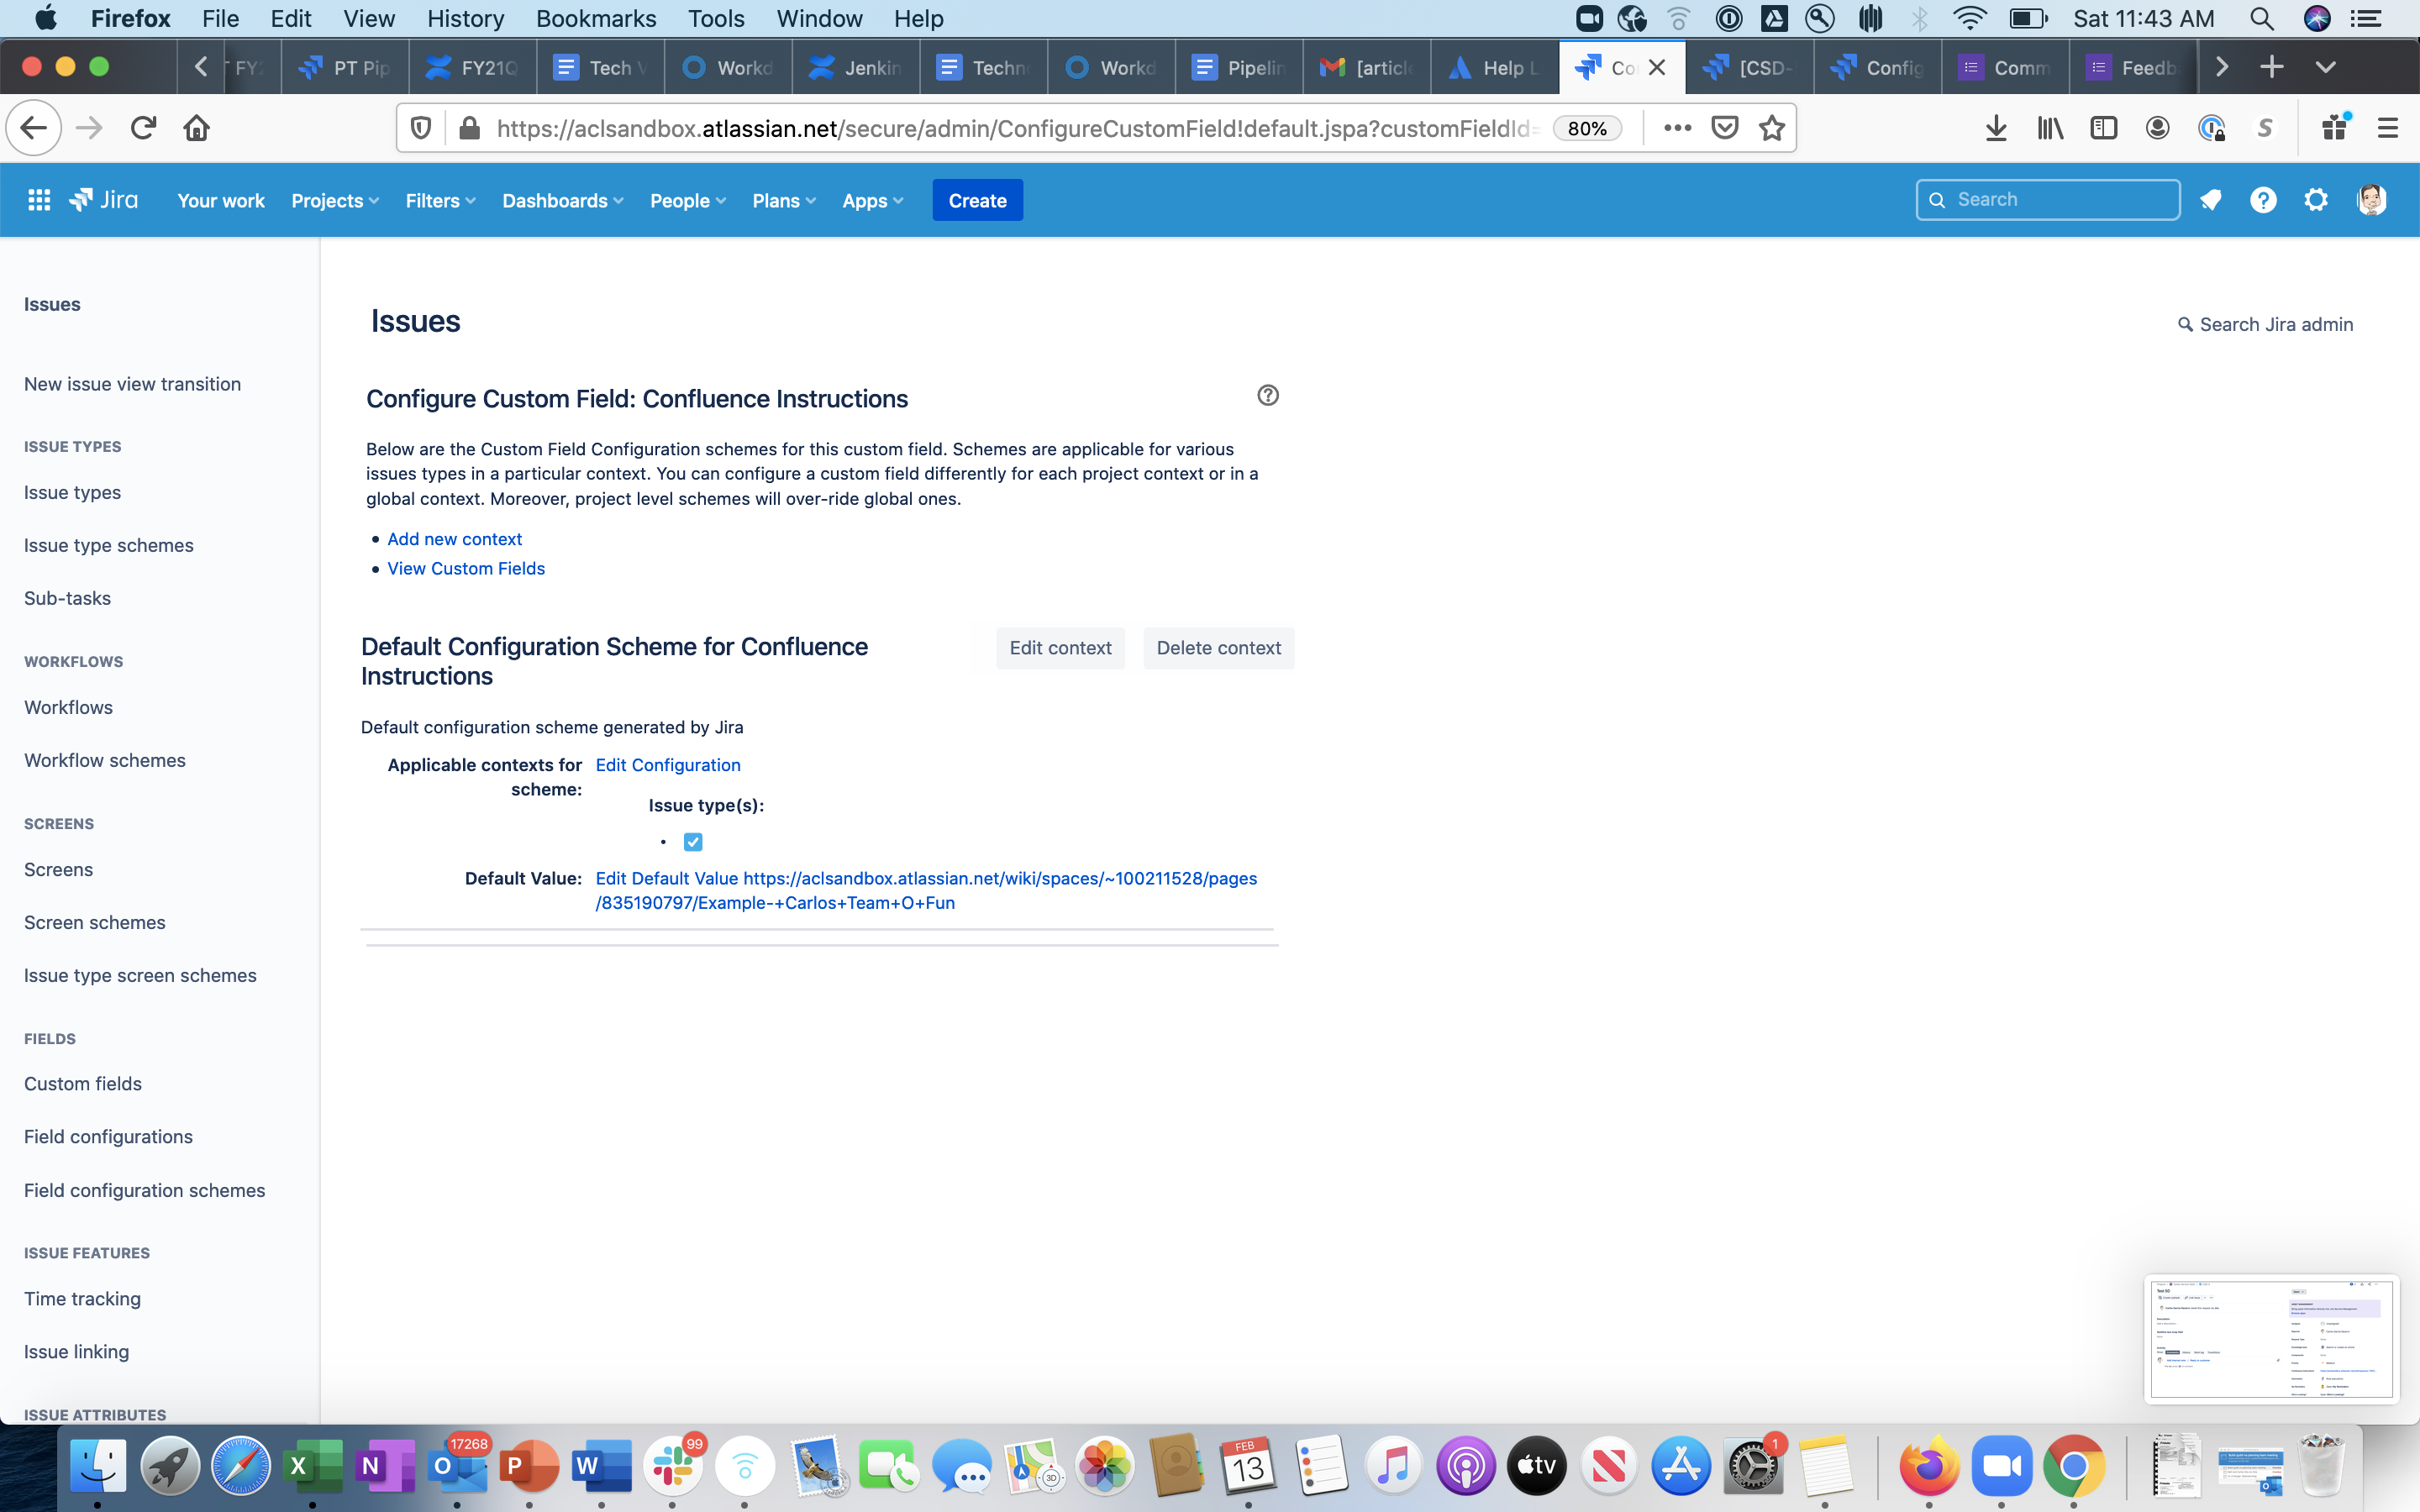Open the Bookmarks menu in the menu bar
Image resolution: width=2420 pixels, height=1512 pixels.
click(x=596, y=18)
